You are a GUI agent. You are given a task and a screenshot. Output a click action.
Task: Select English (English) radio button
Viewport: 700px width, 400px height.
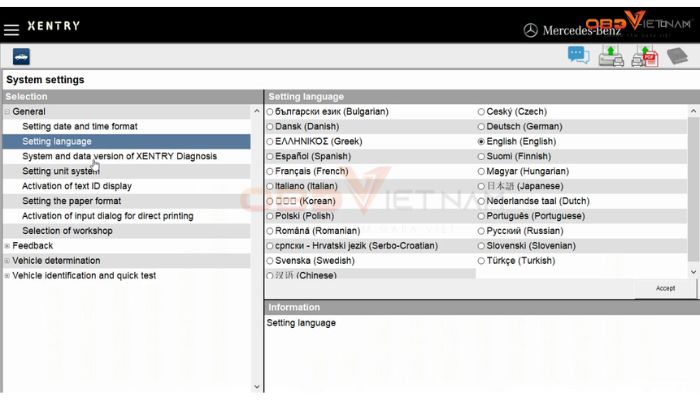(481, 142)
